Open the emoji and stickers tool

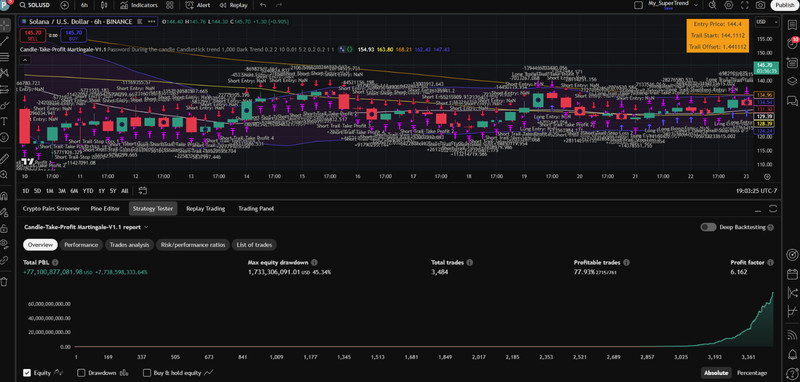[5, 137]
